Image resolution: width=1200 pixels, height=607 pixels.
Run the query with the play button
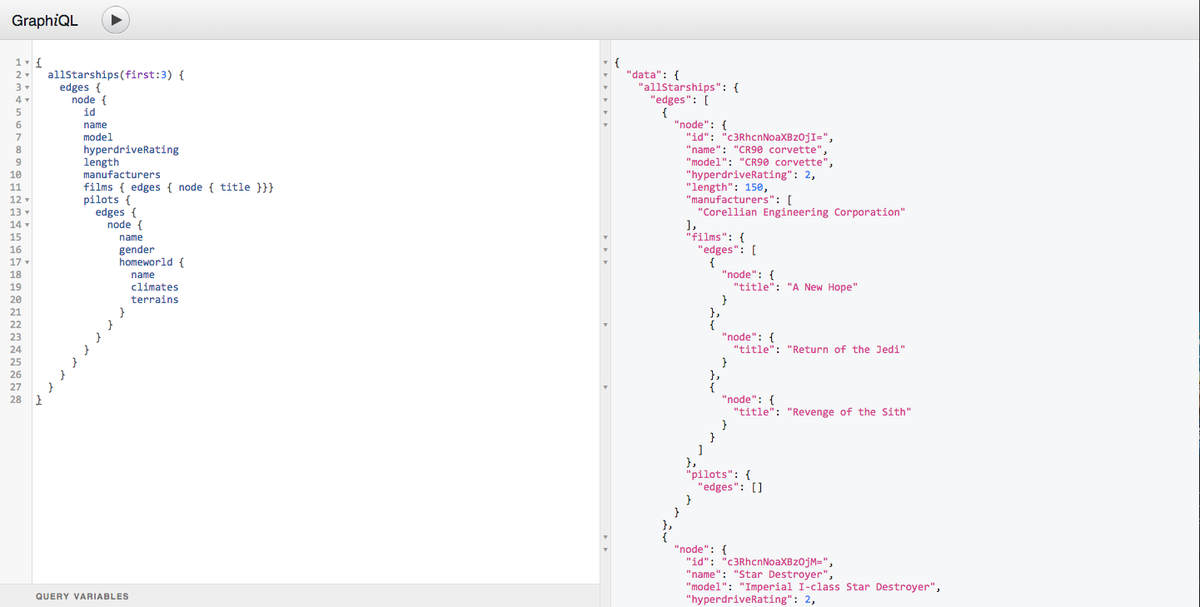pos(117,18)
